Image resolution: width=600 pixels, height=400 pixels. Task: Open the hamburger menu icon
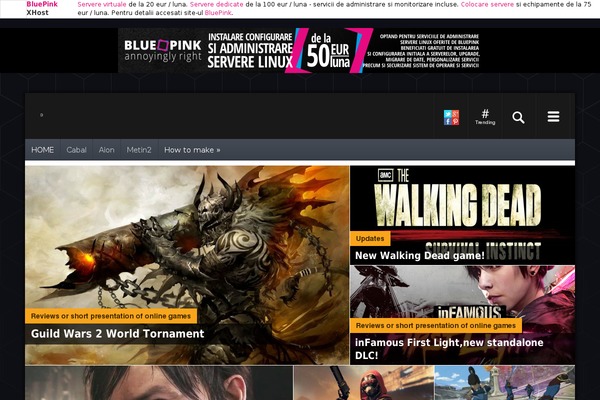(553, 116)
